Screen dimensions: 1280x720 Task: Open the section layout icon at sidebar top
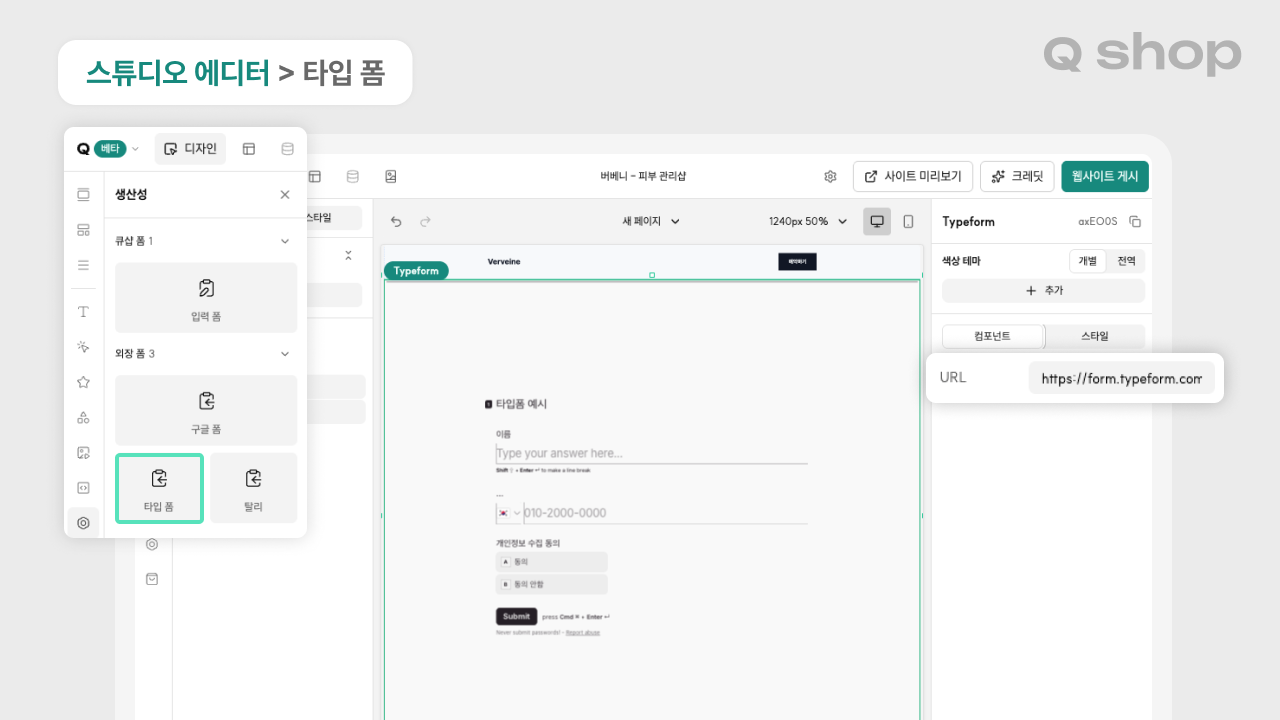pyautogui.click(x=83, y=195)
